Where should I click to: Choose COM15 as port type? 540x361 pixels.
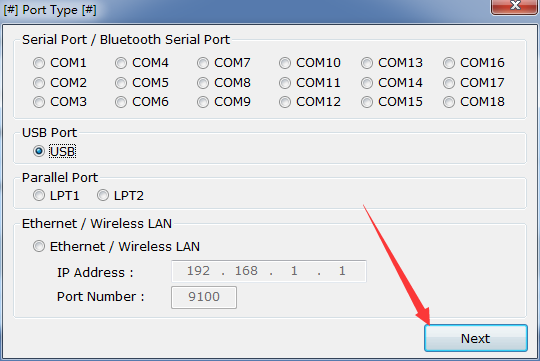[x=367, y=102]
